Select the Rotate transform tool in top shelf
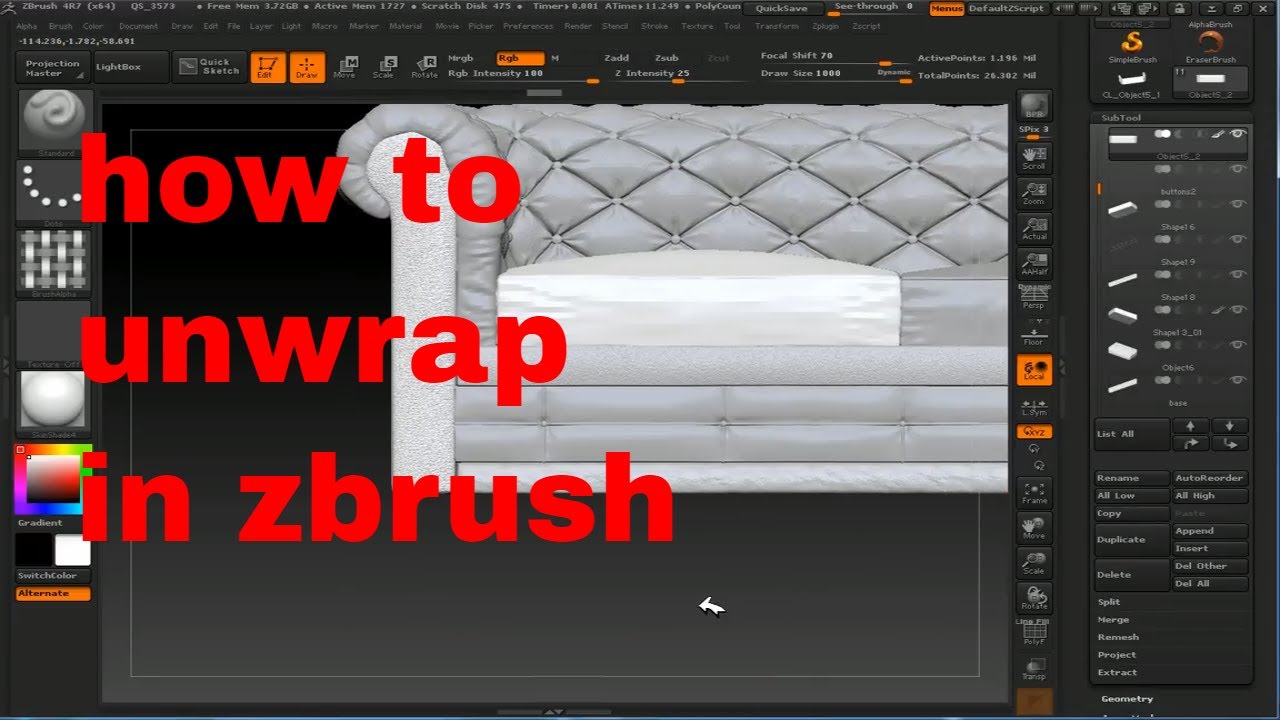This screenshot has width=1280, height=720. point(425,67)
